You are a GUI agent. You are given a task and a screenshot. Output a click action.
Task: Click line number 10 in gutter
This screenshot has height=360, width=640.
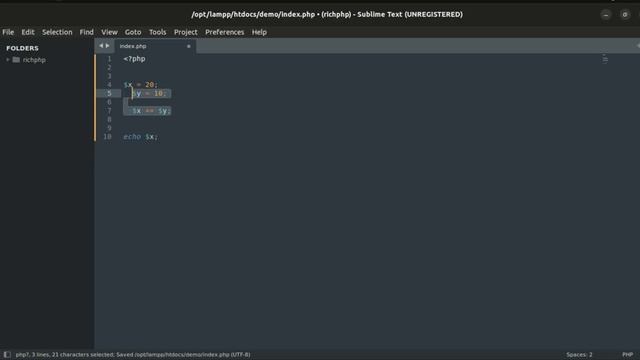point(107,137)
